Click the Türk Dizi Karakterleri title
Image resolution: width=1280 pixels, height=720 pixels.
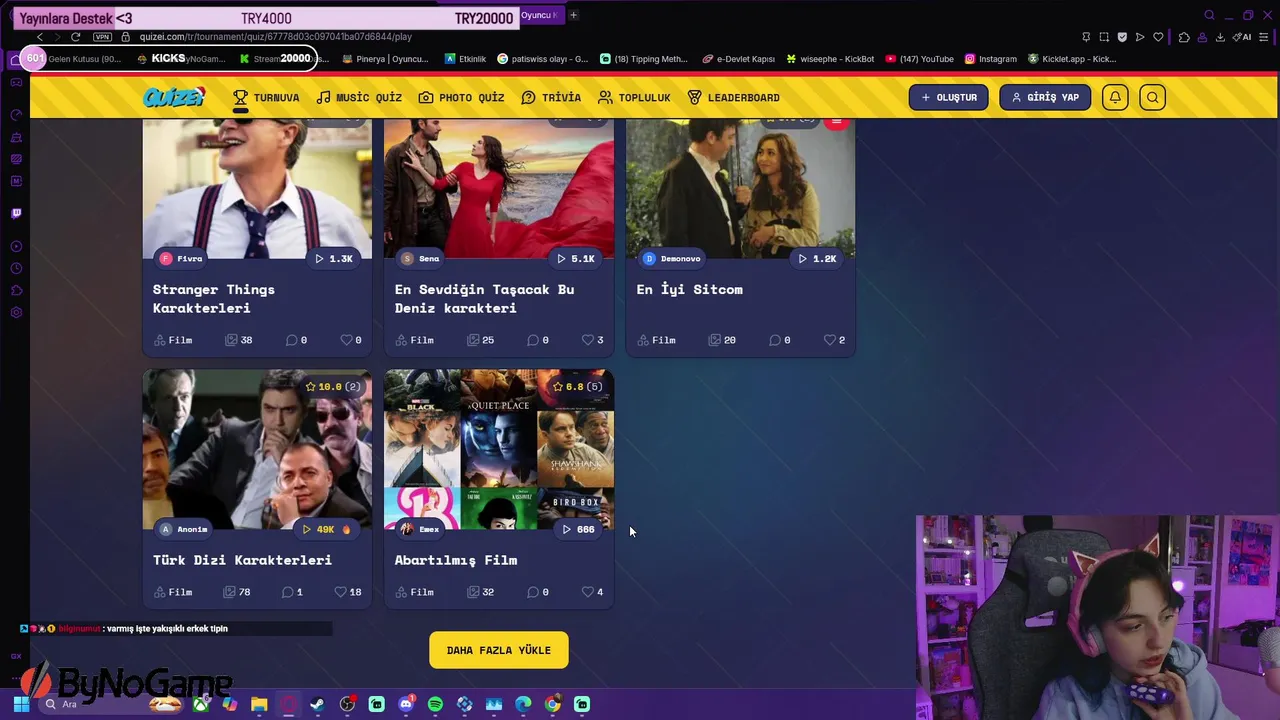click(242, 560)
